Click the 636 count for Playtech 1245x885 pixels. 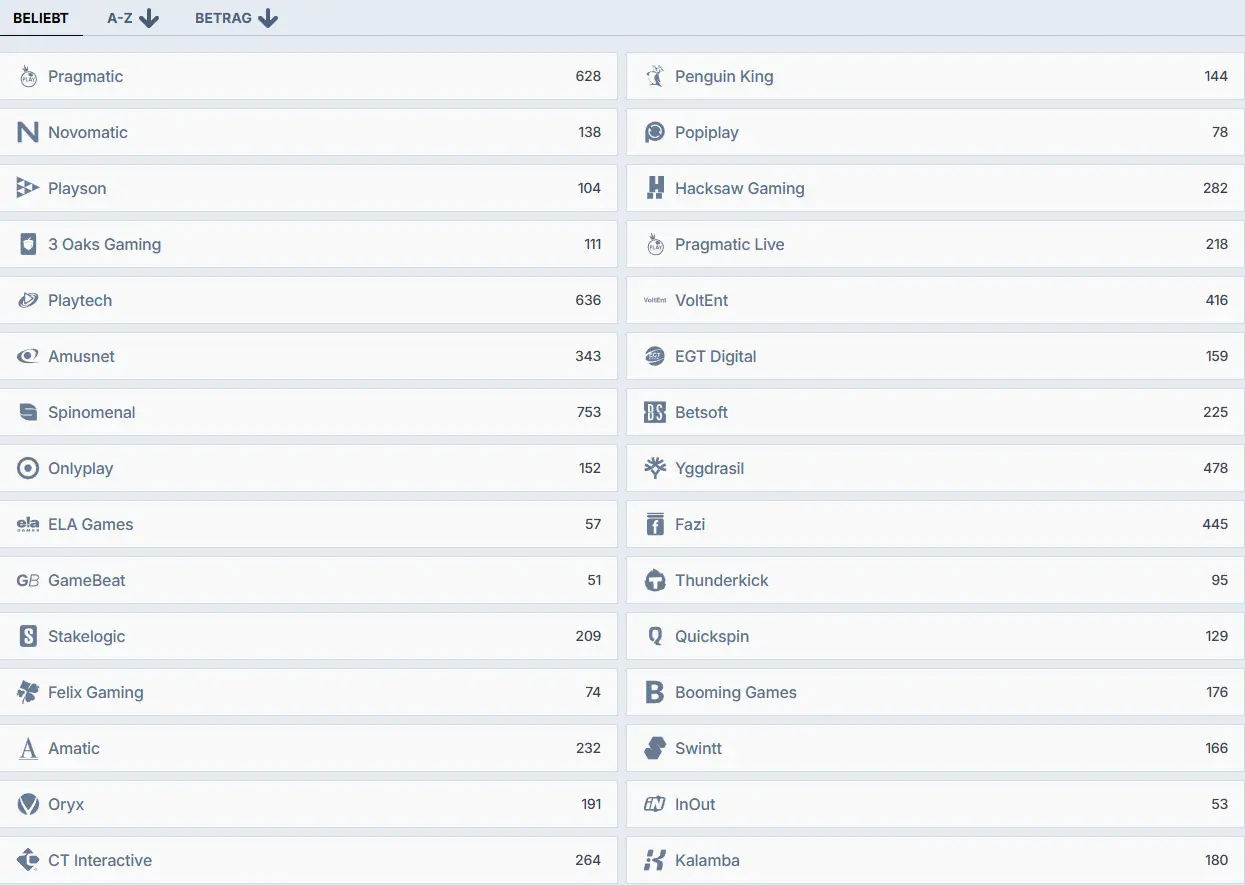click(588, 300)
